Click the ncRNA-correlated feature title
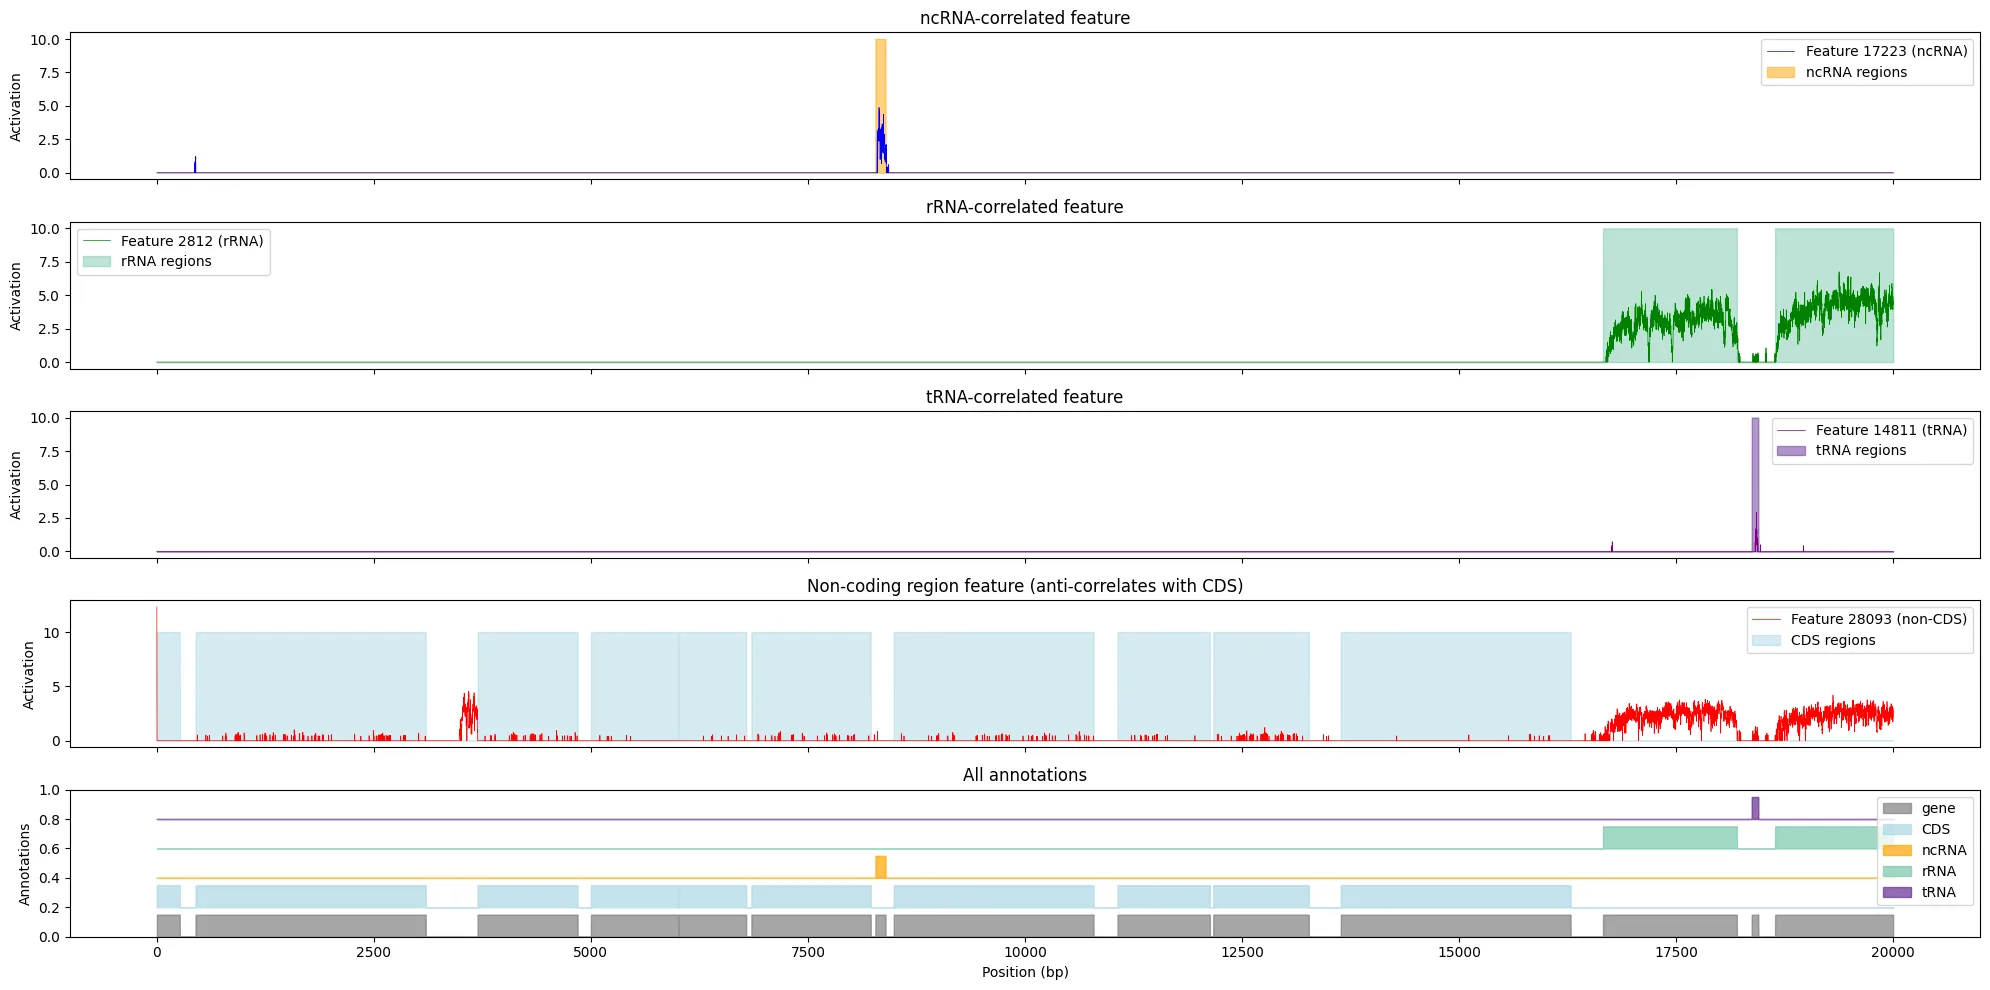 coord(1023,17)
